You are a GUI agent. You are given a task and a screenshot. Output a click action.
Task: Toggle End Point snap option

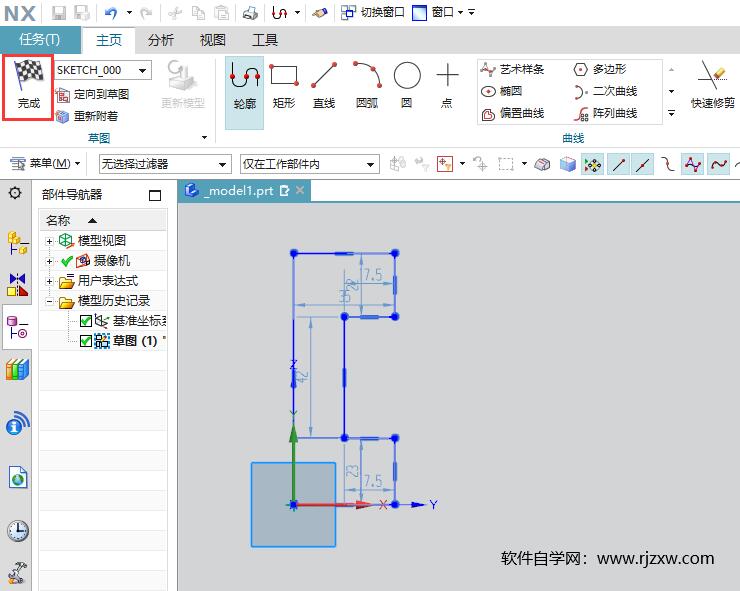click(618, 164)
